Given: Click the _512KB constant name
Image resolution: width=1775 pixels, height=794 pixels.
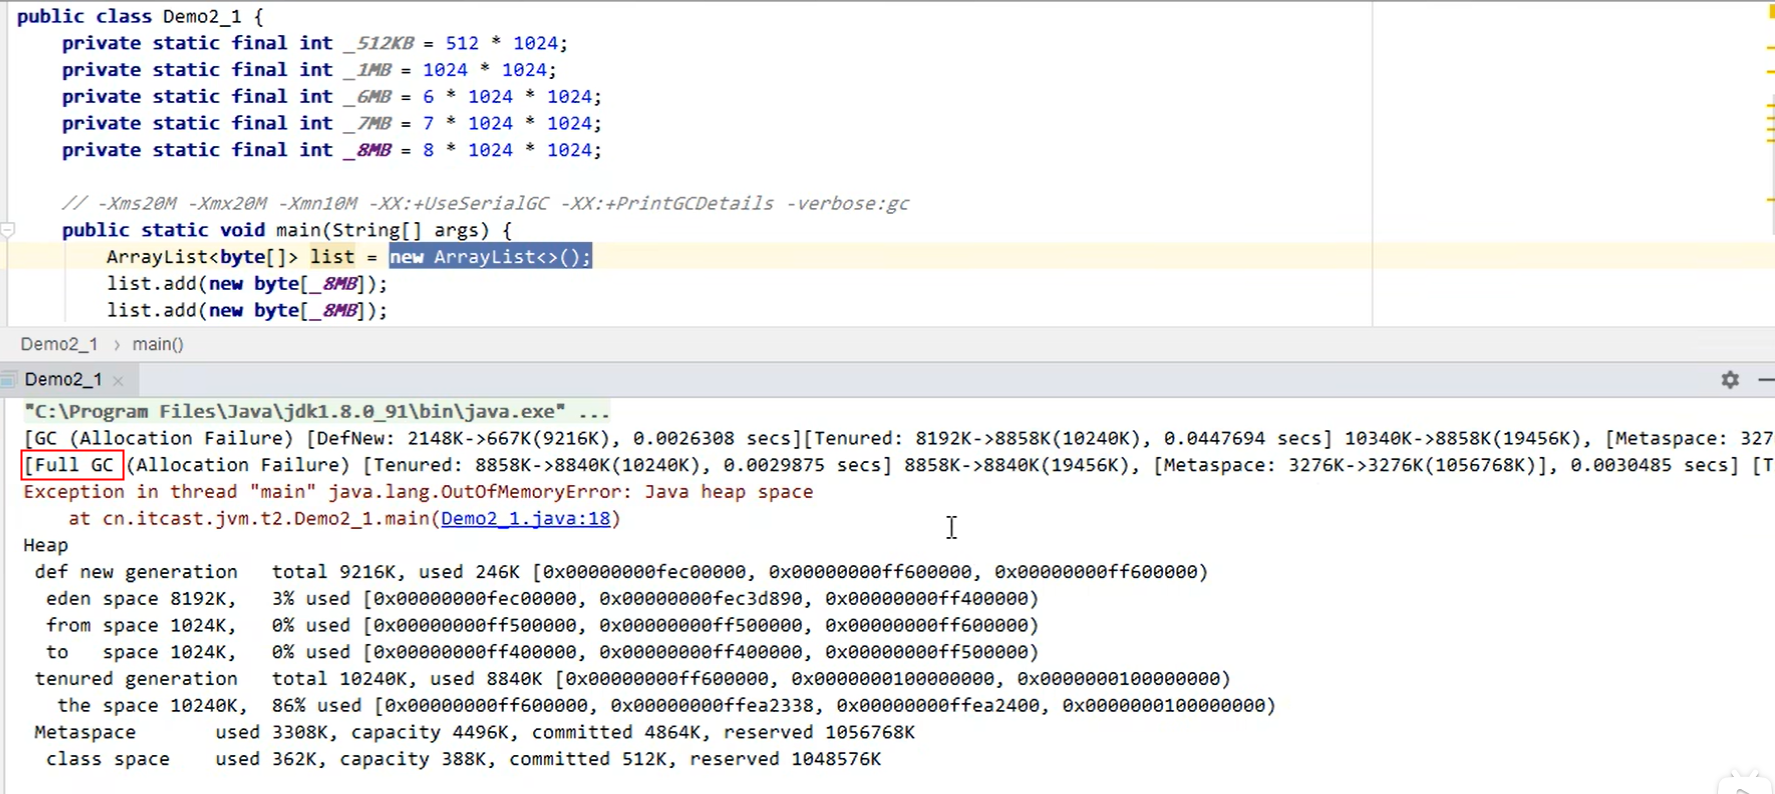Looking at the screenshot, I should [x=379, y=43].
